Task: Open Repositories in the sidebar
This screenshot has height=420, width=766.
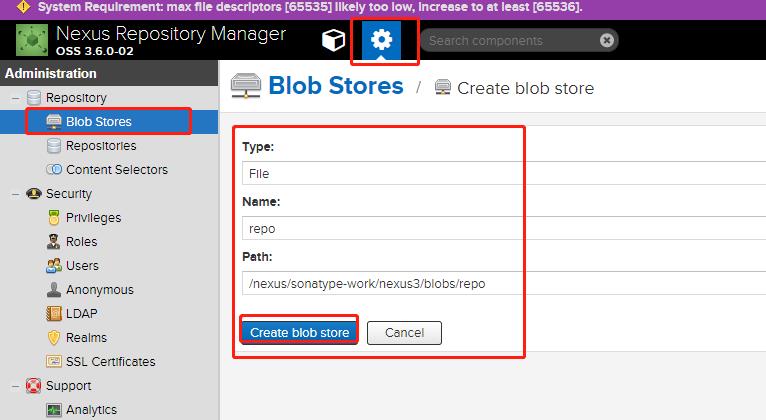Action: tap(101, 146)
